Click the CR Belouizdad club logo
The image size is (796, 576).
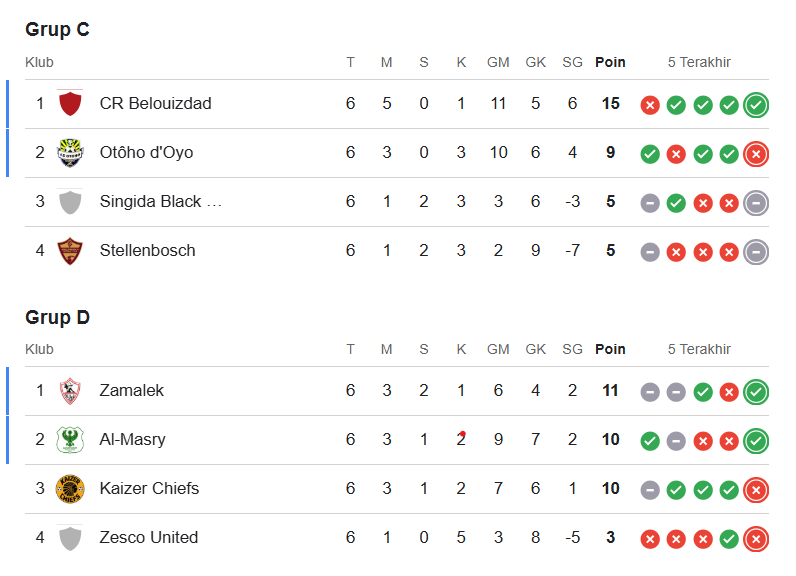[70, 103]
